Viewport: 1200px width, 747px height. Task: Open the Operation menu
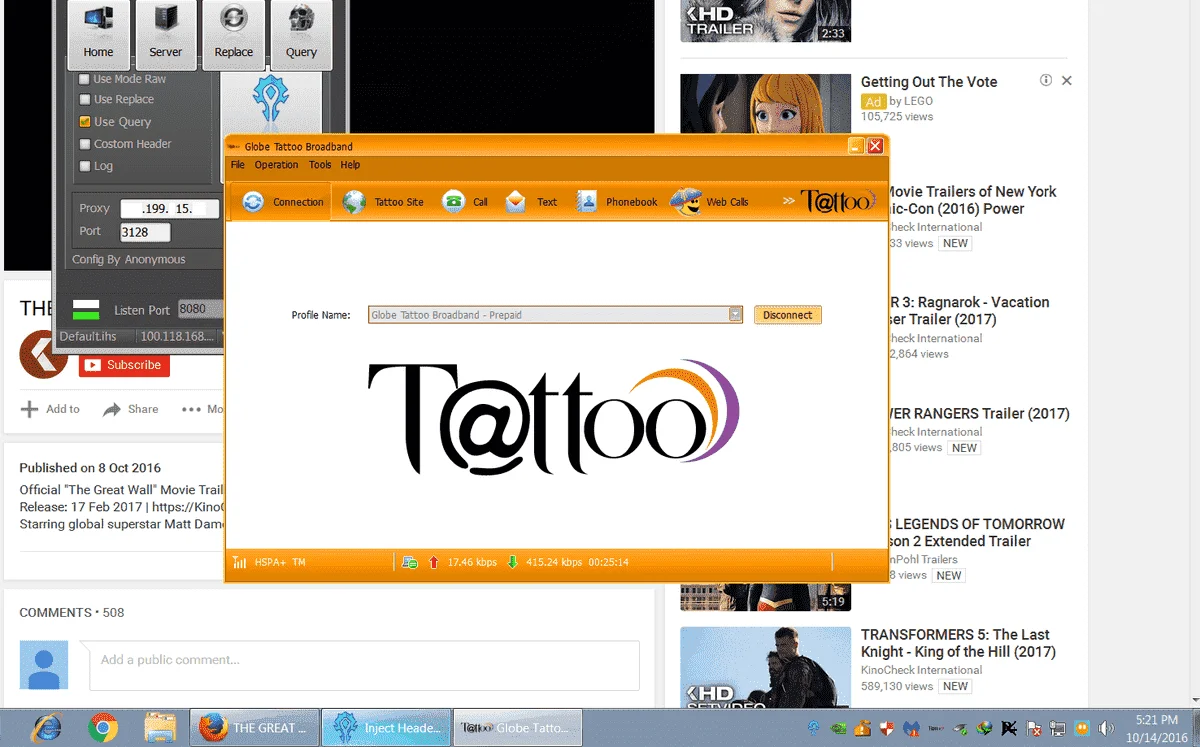276,165
